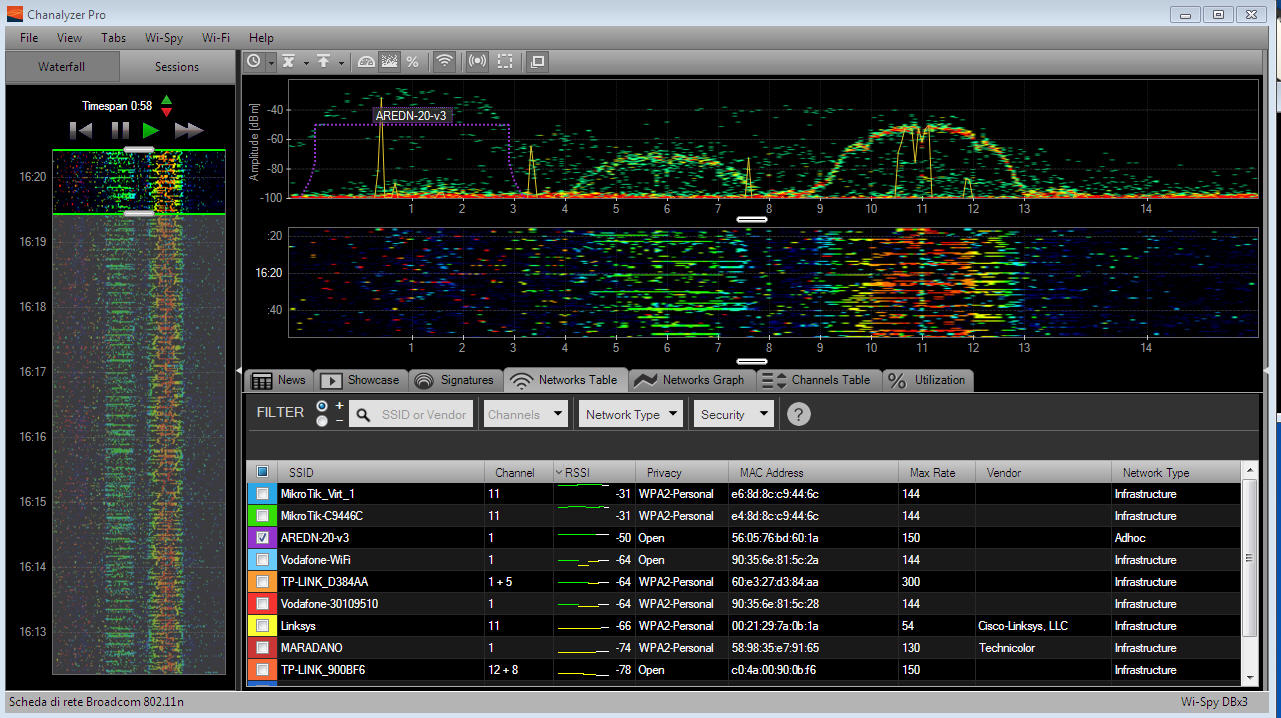Check the Vodafone-WiFi network checkbox
The width and height of the screenshot is (1281, 718).
(x=262, y=560)
